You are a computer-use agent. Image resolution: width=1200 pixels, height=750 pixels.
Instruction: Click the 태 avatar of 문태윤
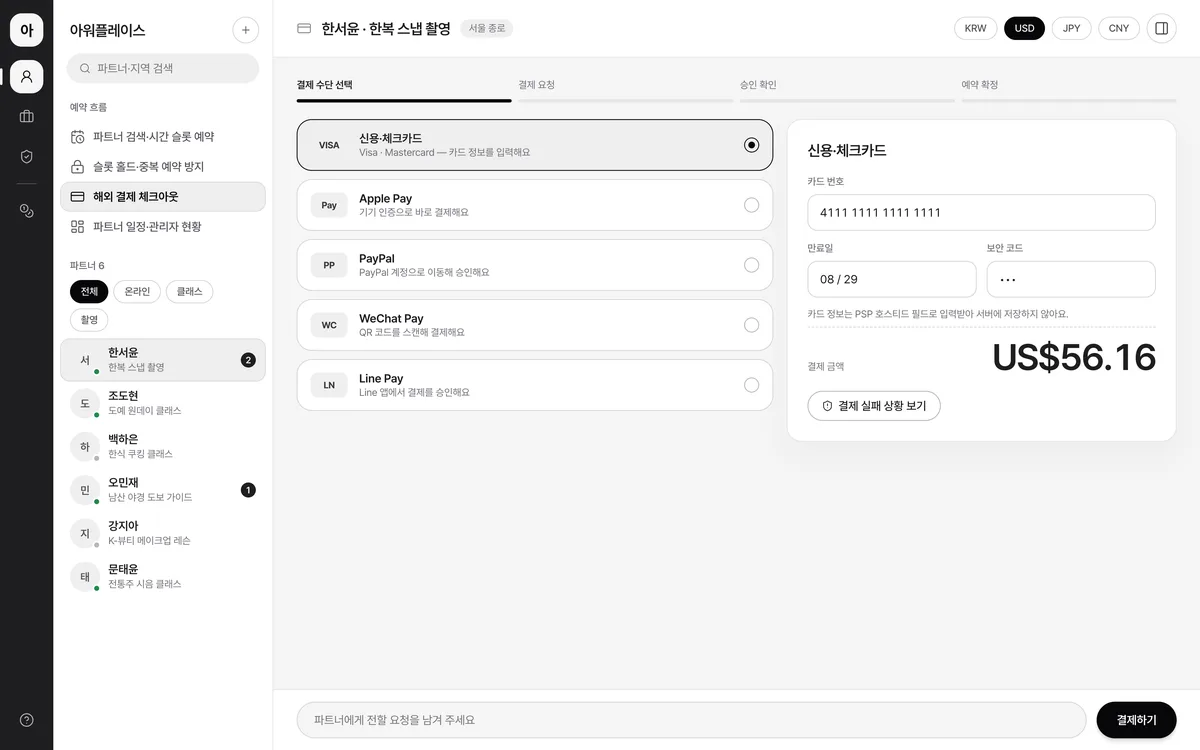tap(85, 577)
